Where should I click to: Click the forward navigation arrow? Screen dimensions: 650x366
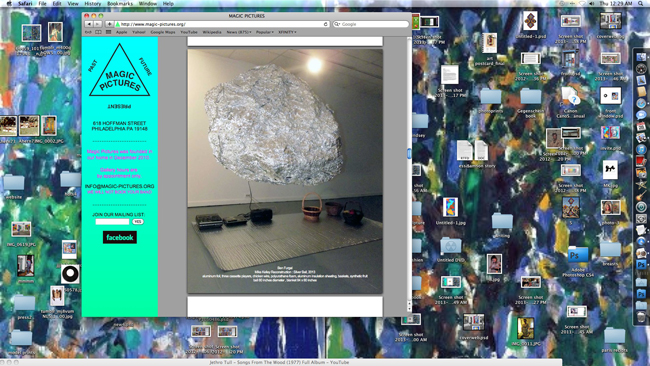tap(97, 24)
